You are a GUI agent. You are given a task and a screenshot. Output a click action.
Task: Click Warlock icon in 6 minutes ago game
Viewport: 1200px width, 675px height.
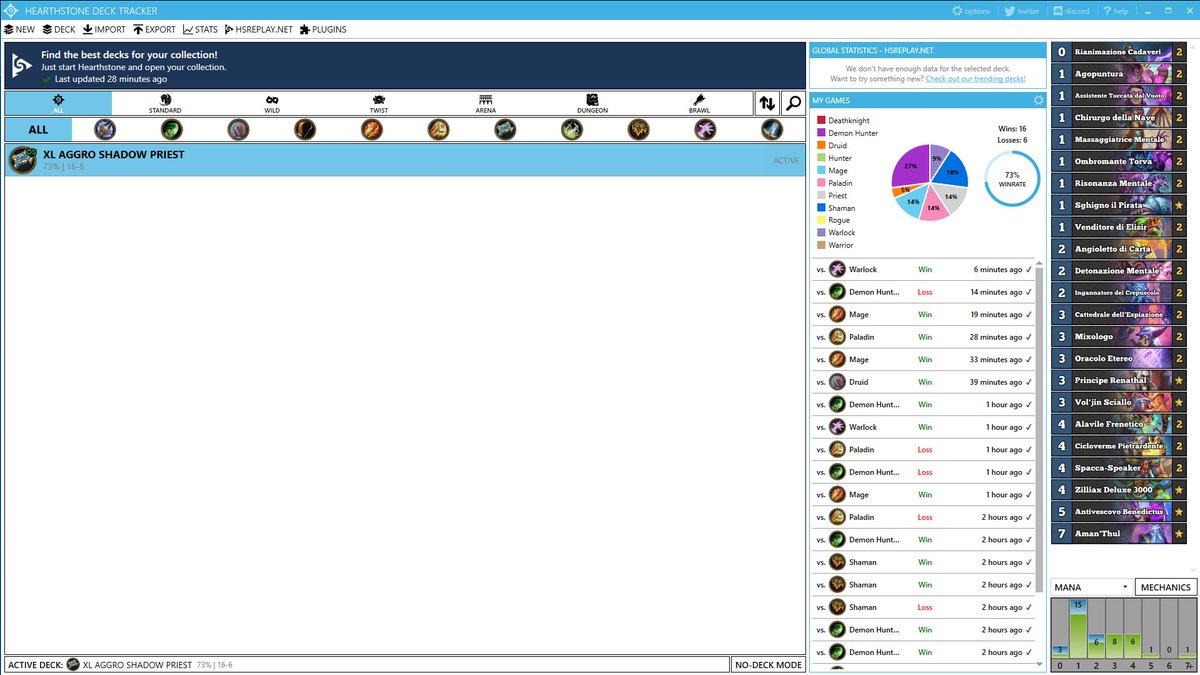[837, 269]
